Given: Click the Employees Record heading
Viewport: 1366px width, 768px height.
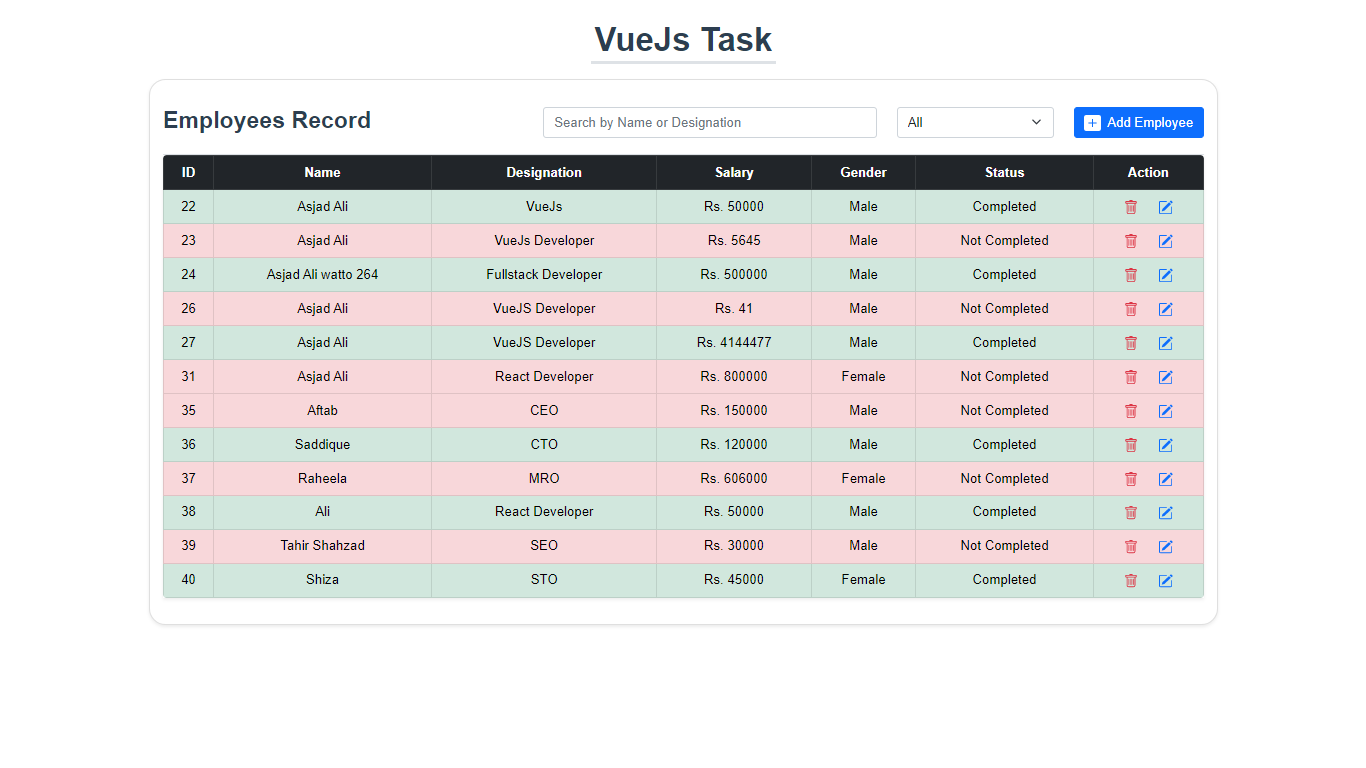Looking at the screenshot, I should [x=267, y=120].
